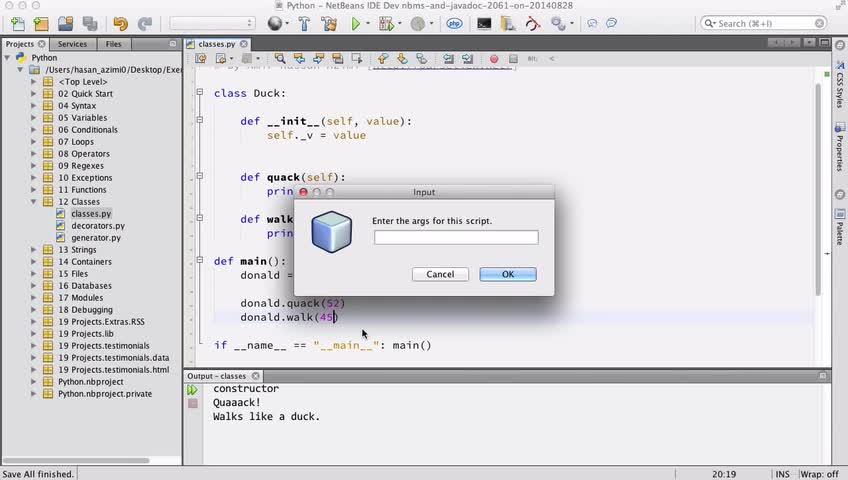Click the Re-run green arrows in Output
Screen dimensions: 848x480
pos(193,390)
